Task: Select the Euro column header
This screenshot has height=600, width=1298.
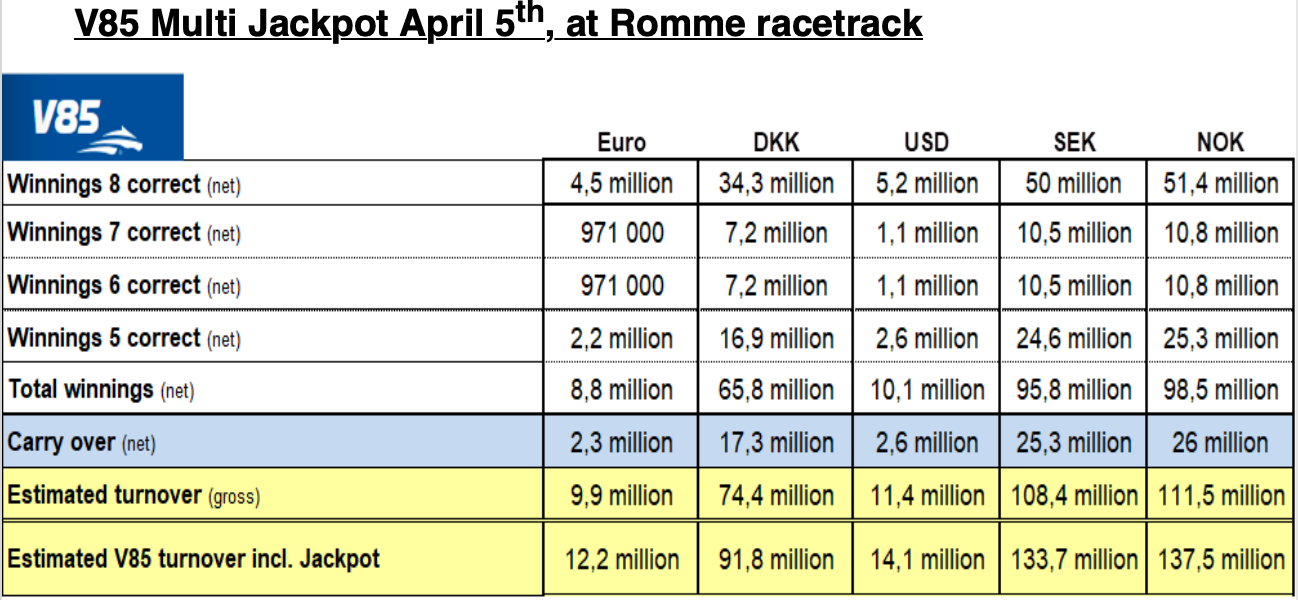Action: pos(621,142)
